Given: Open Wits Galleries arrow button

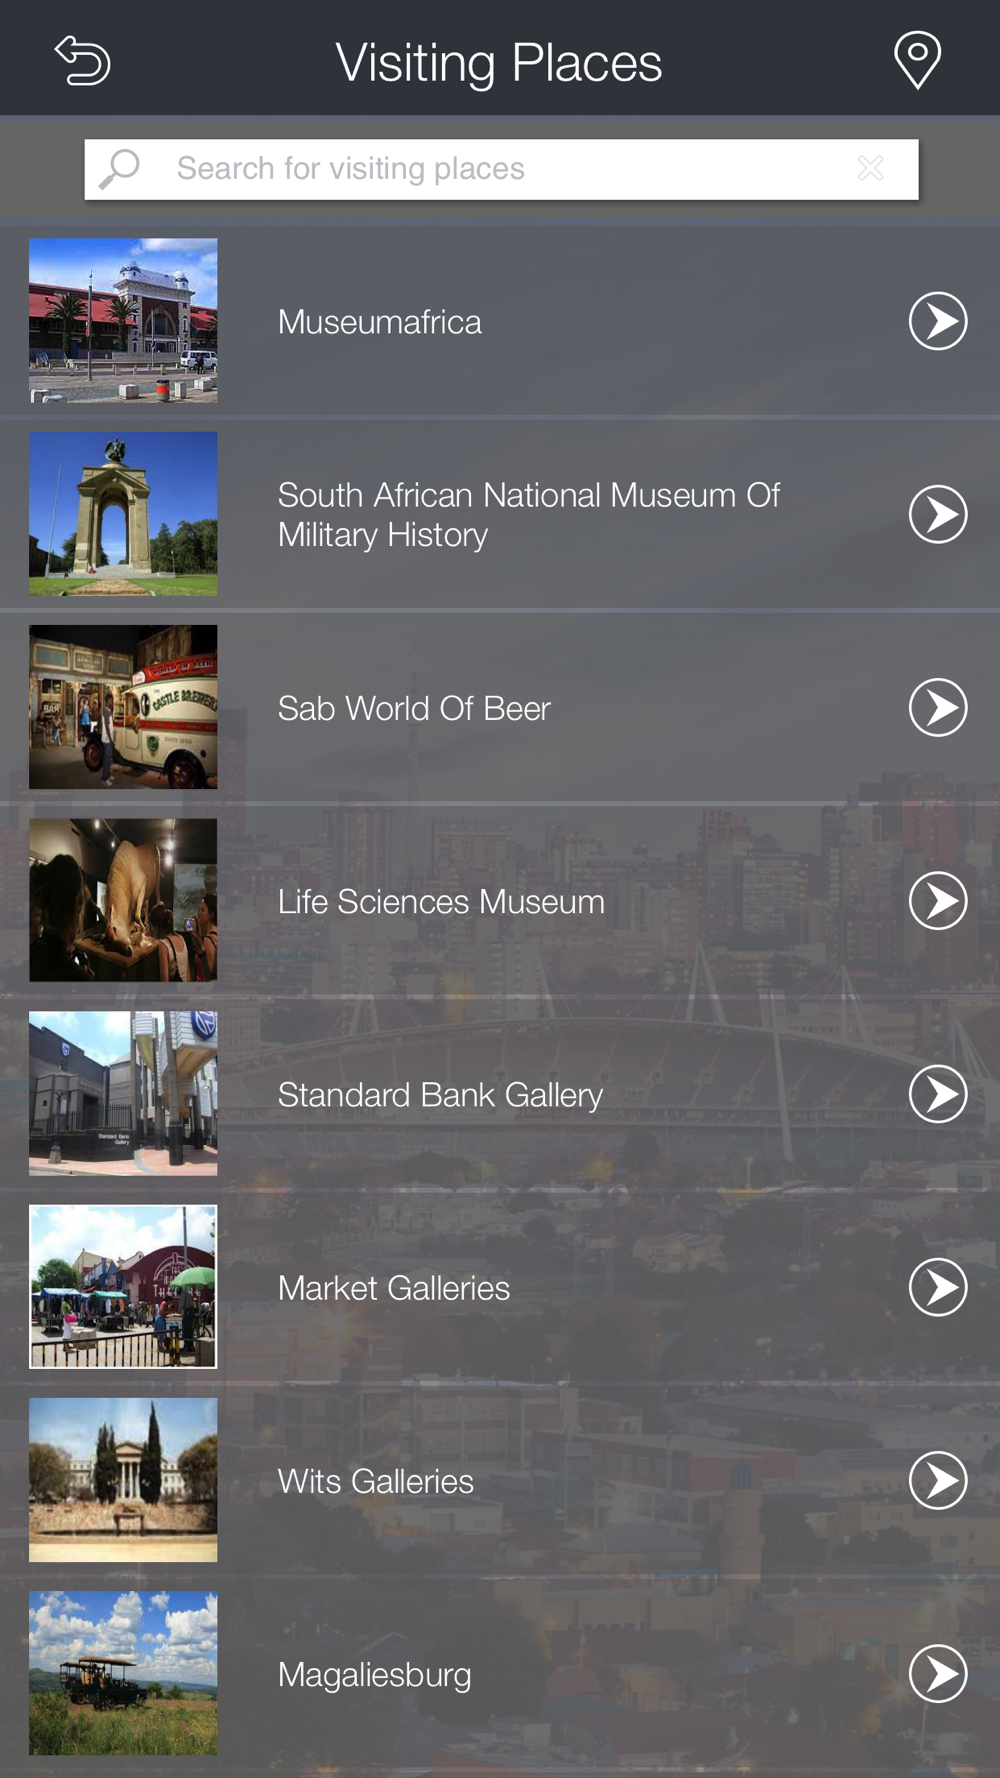Looking at the screenshot, I should click(x=937, y=1480).
